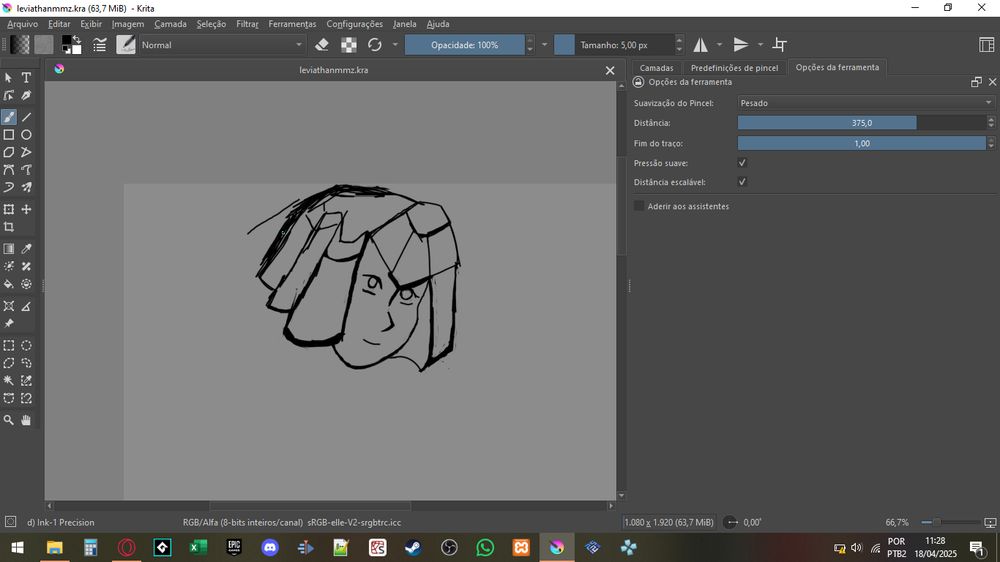Open the Normal blending mode dropdown
Image resolution: width=1000 pixels, height=562 pixels.
[x=221, y=45]
